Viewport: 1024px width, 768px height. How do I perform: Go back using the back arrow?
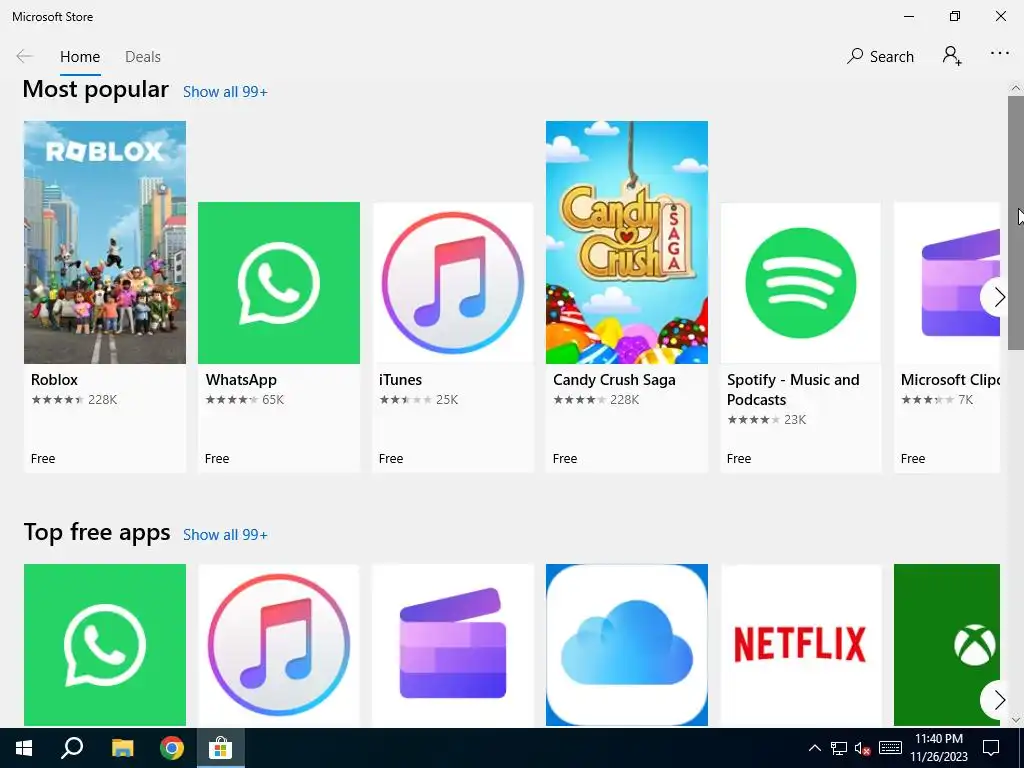point(24,56)
